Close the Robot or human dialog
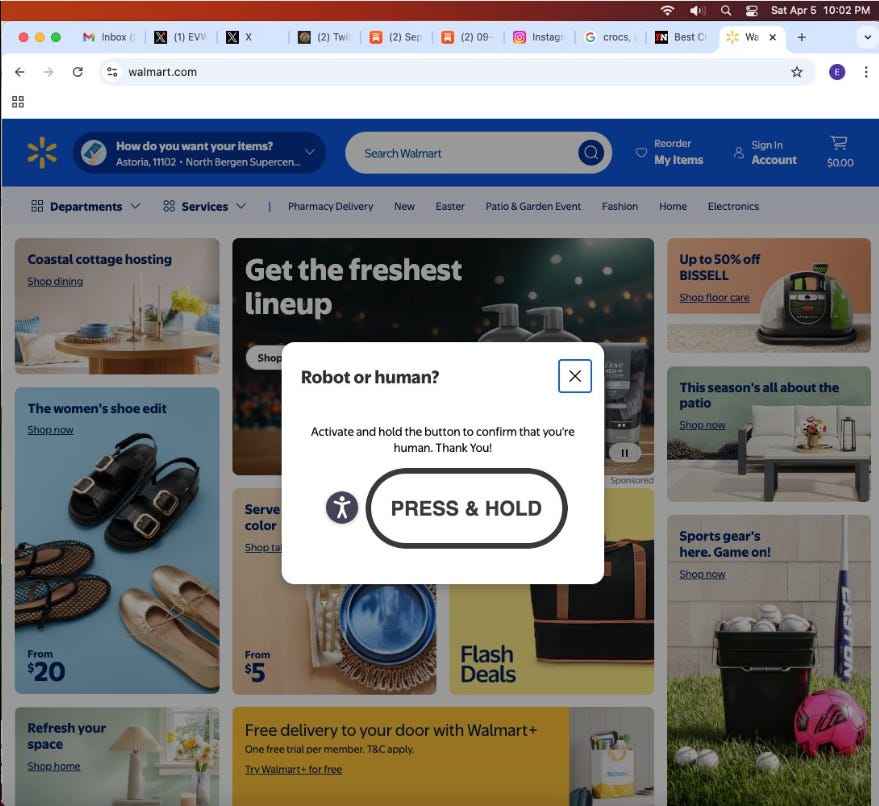Viewport: 879px width, 806px height. coord(575,376)
